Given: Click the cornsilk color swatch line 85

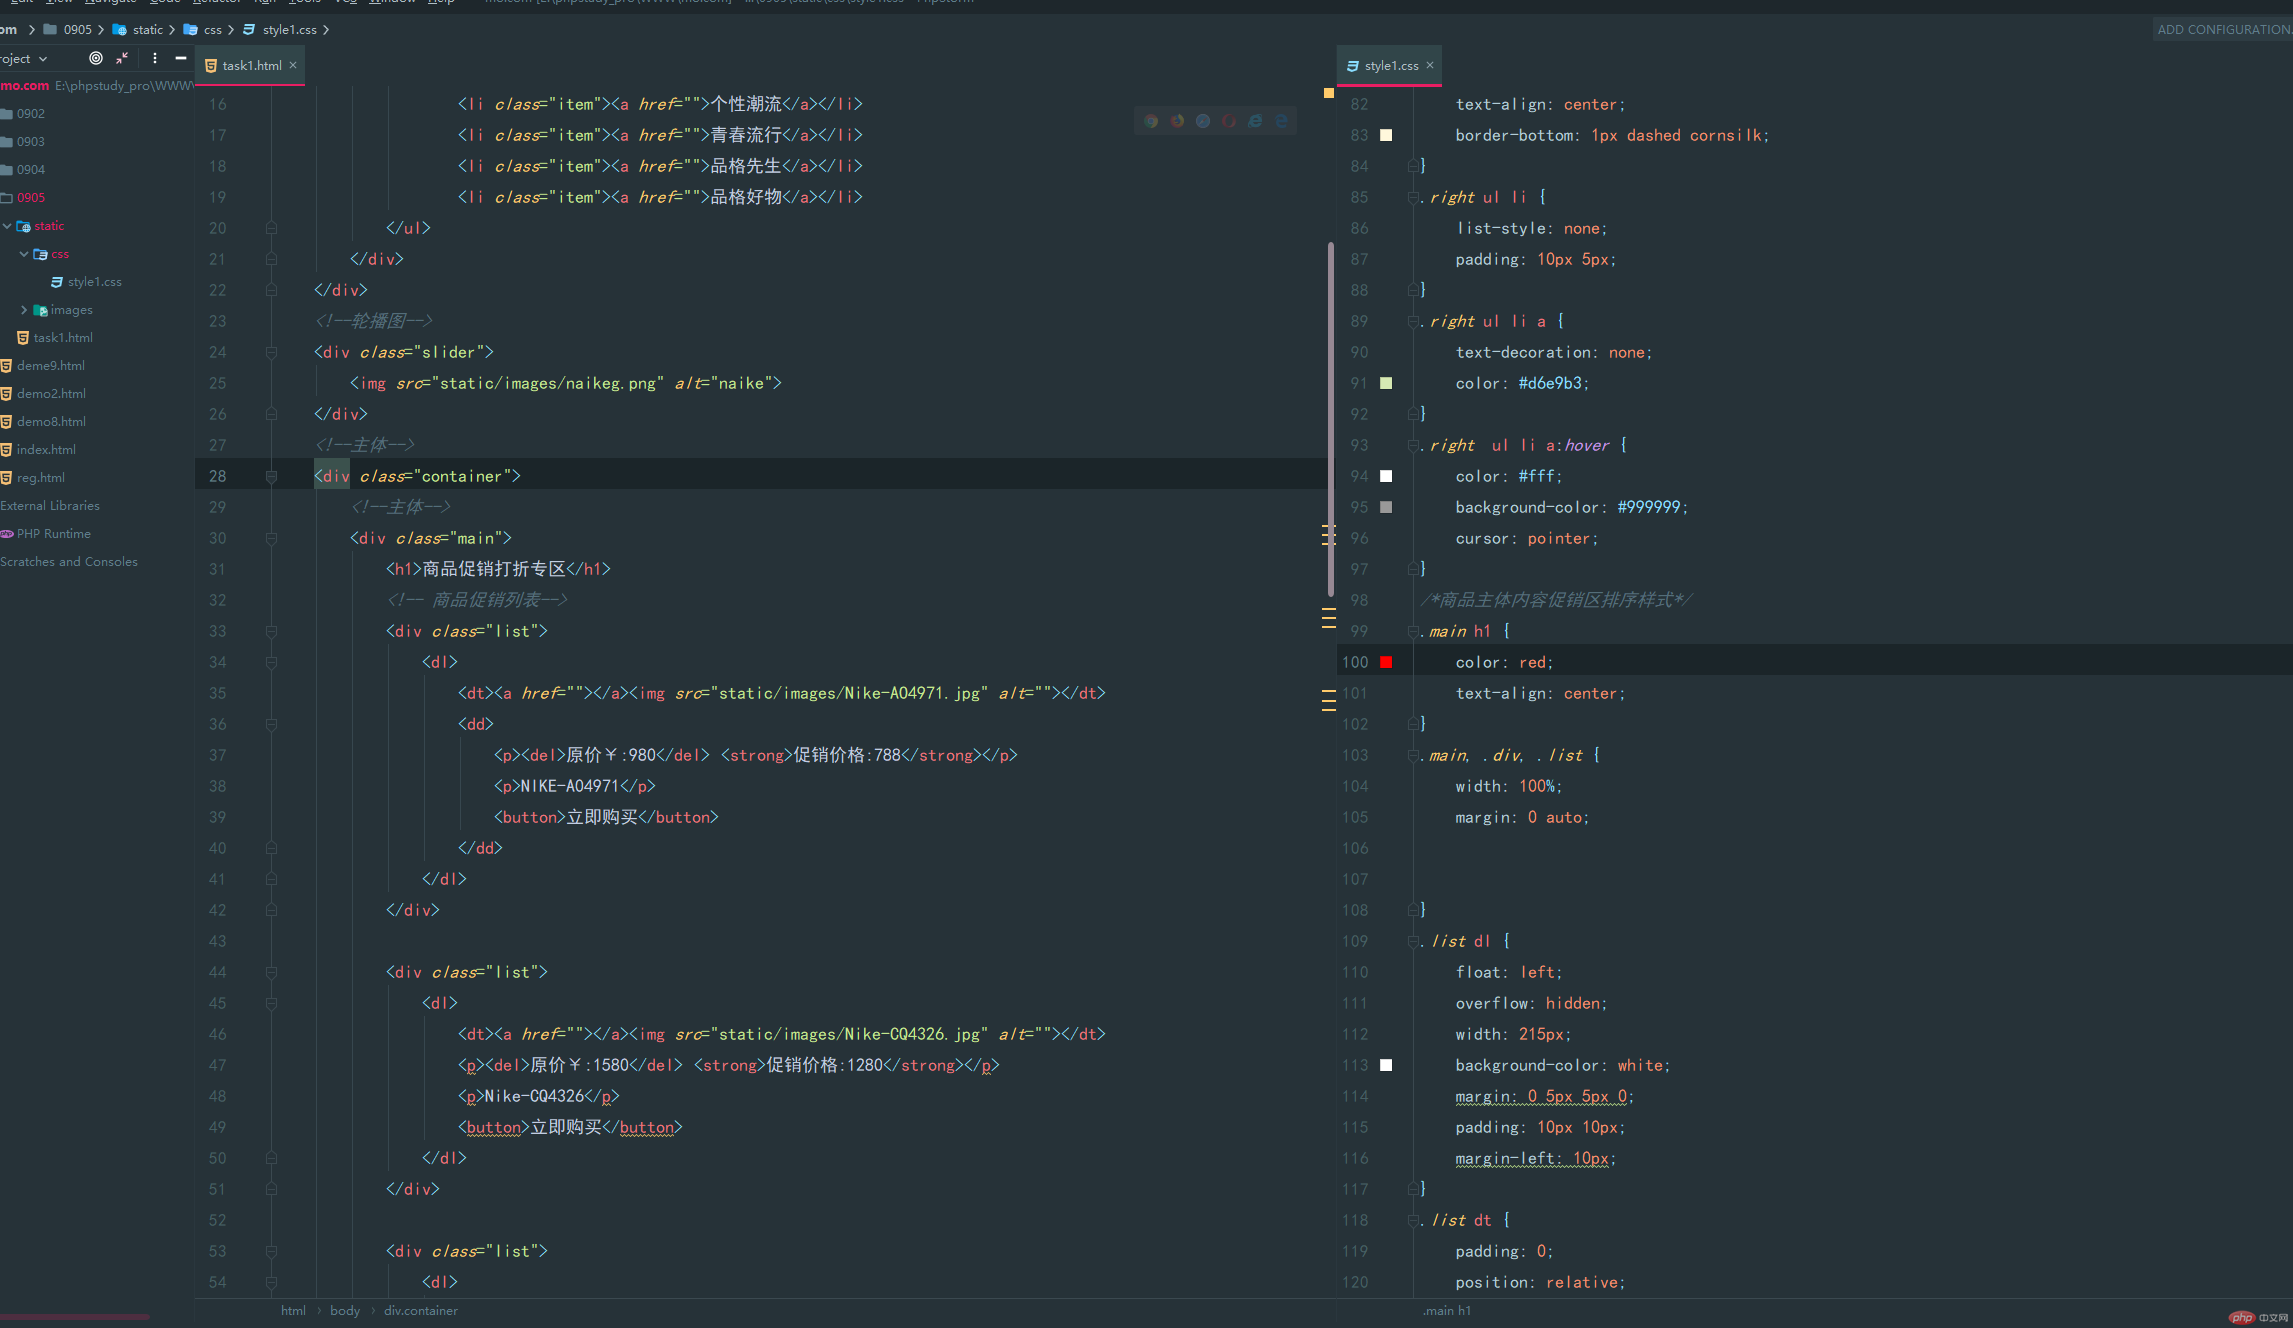Looking at the screenshot, I should click(1386, 134).
